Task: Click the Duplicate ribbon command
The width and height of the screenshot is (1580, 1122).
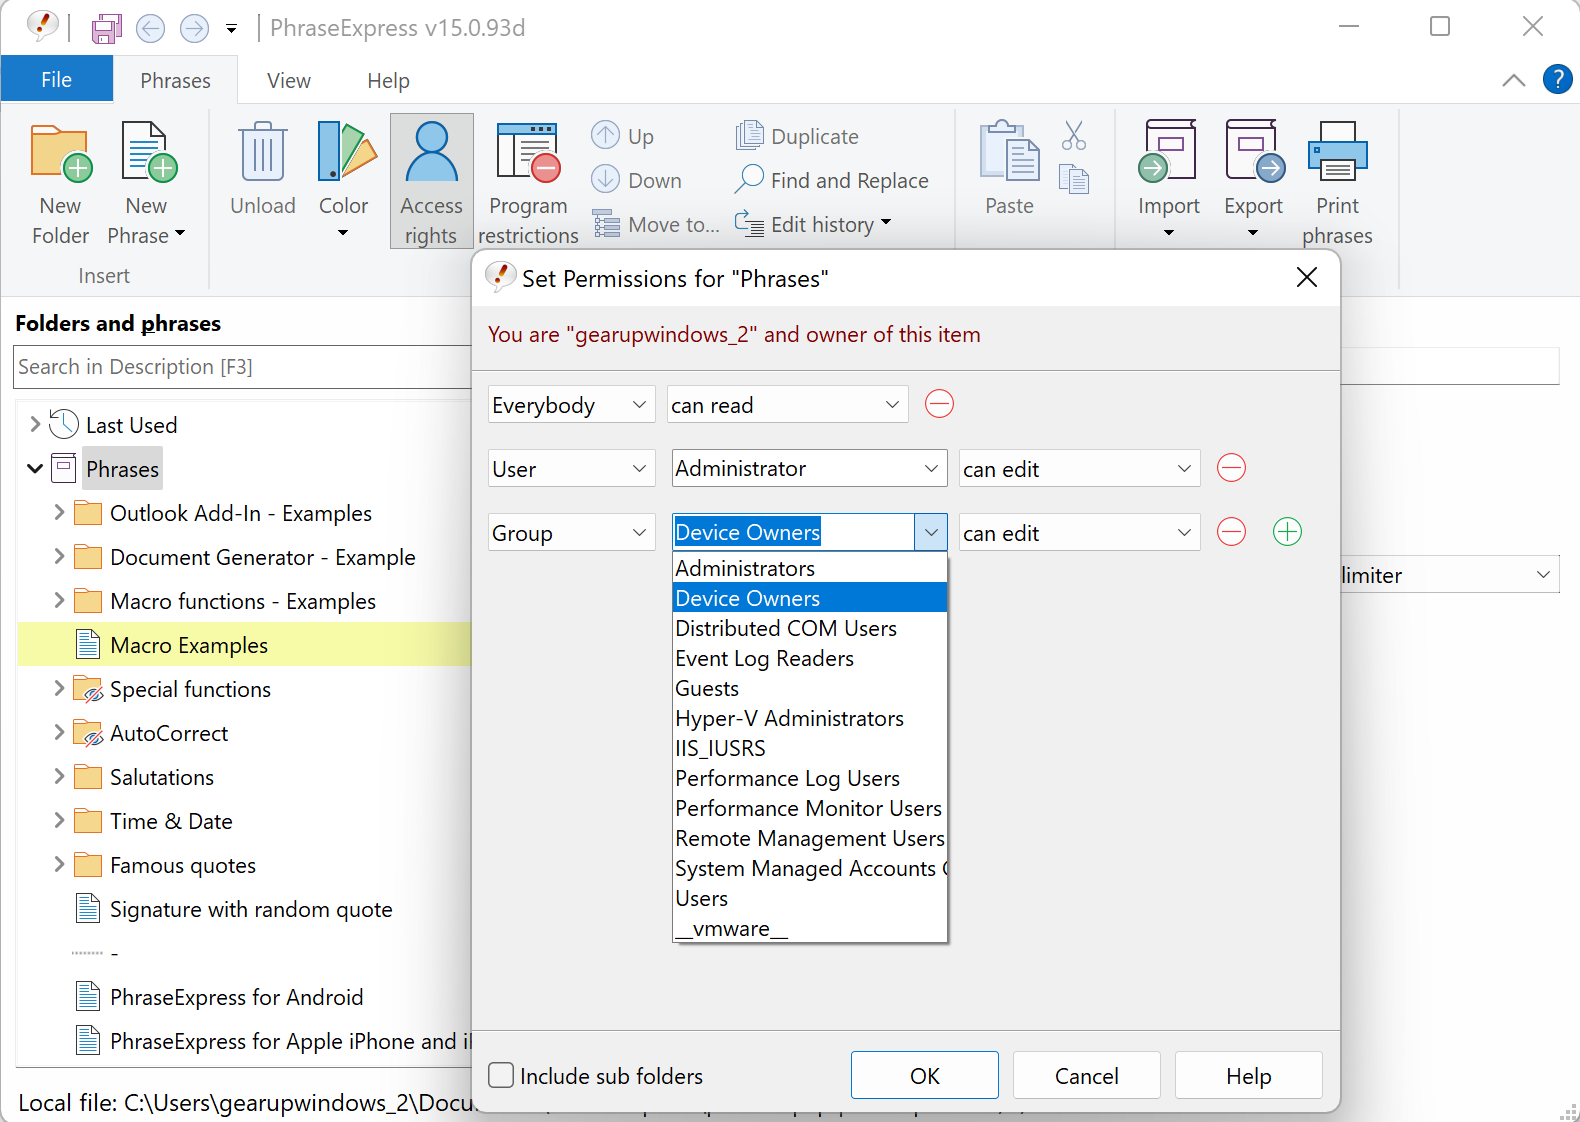Action: click(798, 136)
